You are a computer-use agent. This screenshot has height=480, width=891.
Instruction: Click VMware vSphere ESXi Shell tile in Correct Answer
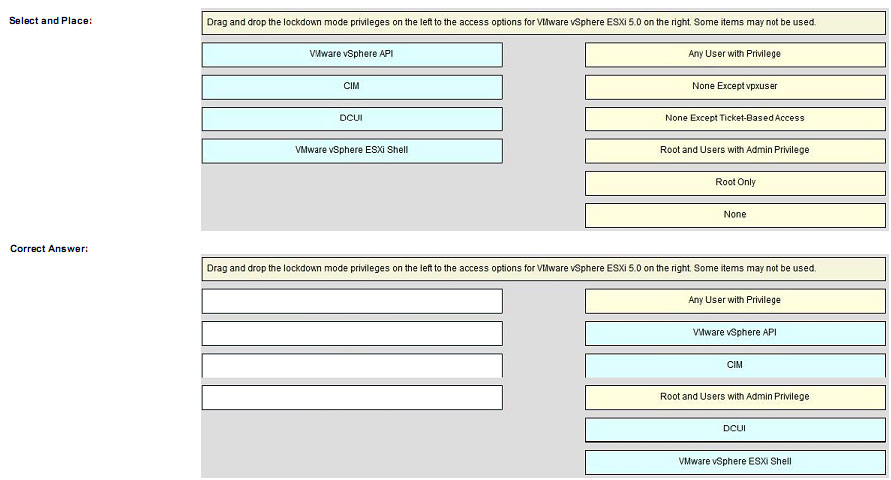click(735, 462)
